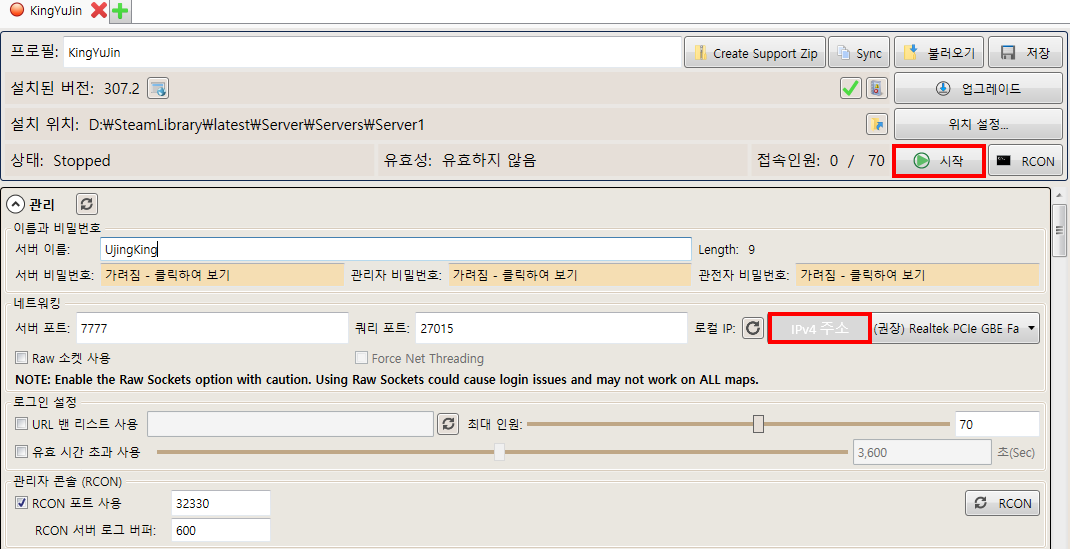Close the KingYuJin profile tab with red X
The image size is (1070, 549).
tap(99, 10)
